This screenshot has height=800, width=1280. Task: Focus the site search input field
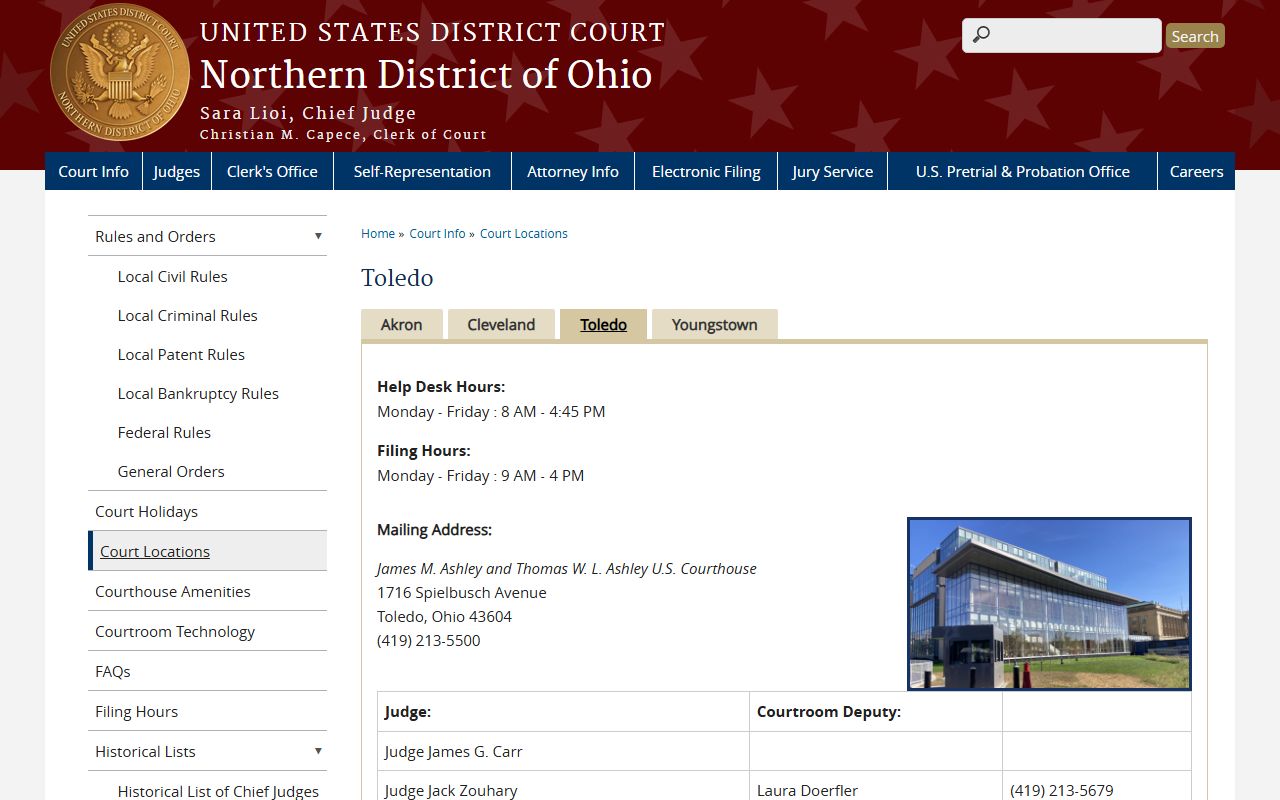tap(1062, 35)
